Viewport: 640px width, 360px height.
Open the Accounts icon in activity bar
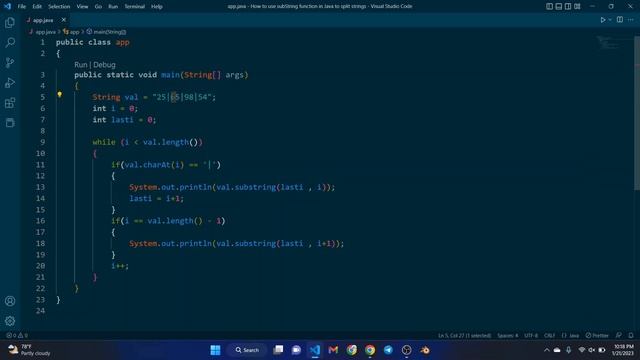[x=10, y=301]
